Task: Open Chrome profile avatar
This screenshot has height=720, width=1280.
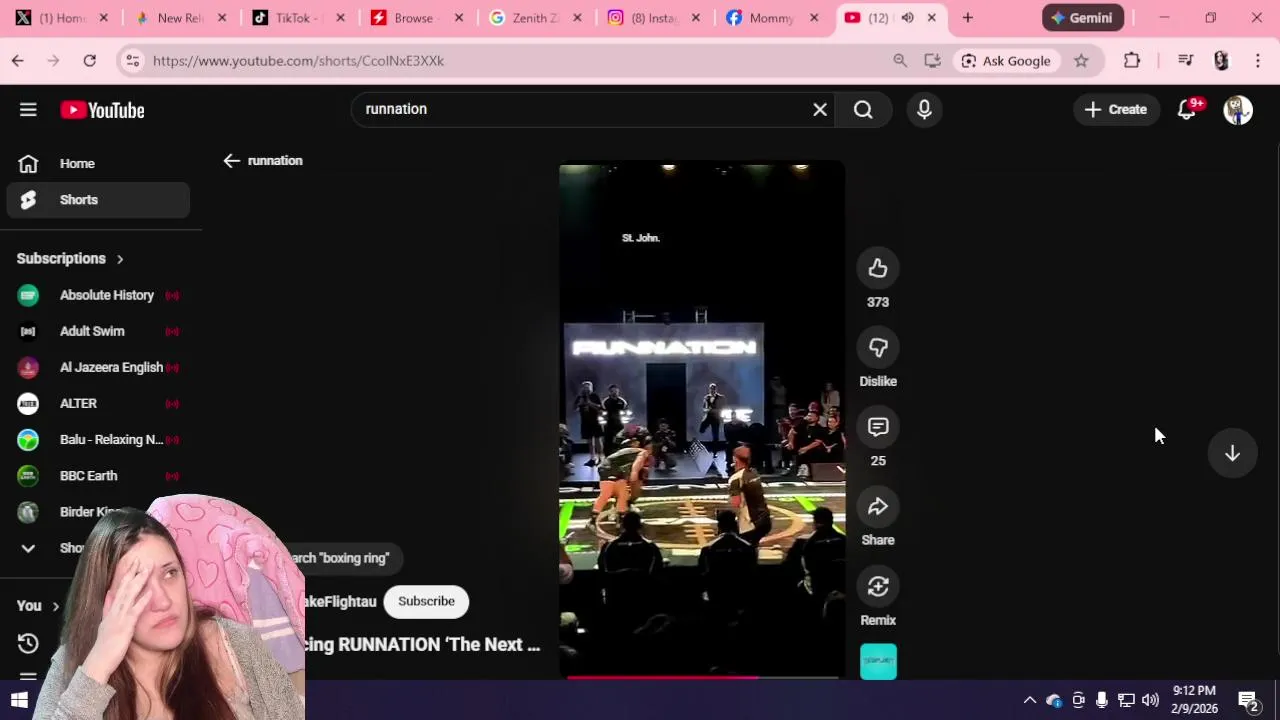Action: (x=1221, y=61)
